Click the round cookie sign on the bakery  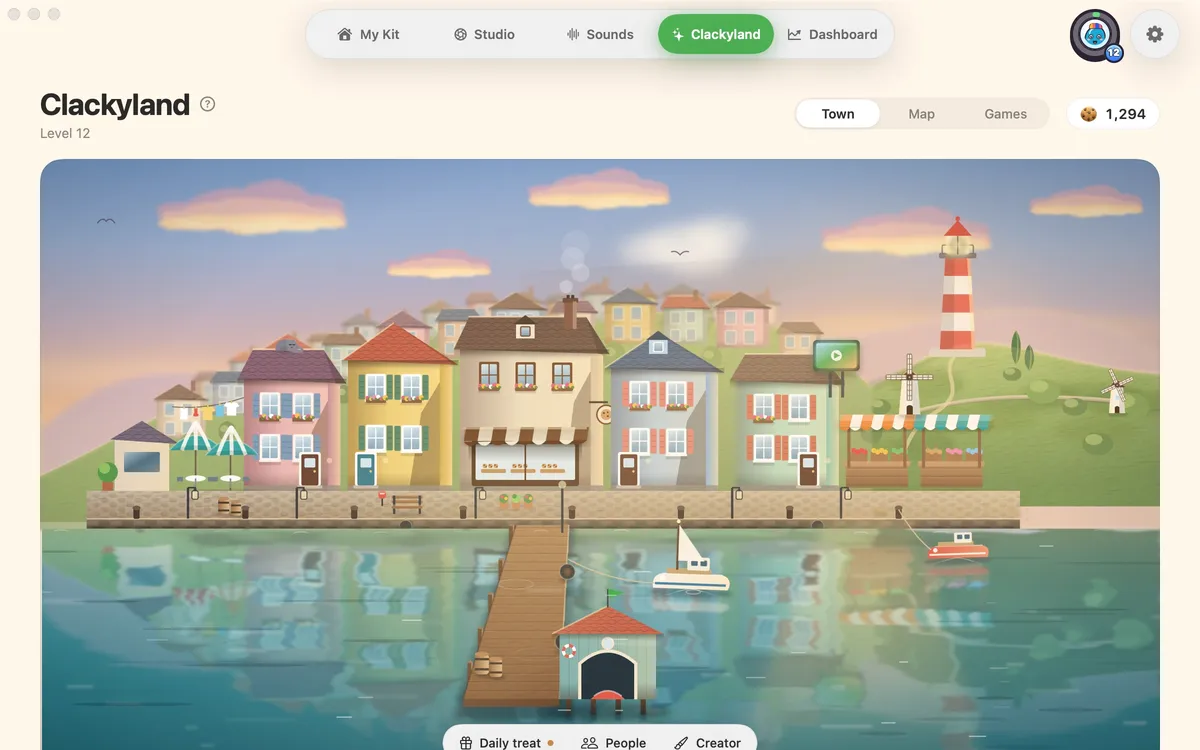coord(604,413)
